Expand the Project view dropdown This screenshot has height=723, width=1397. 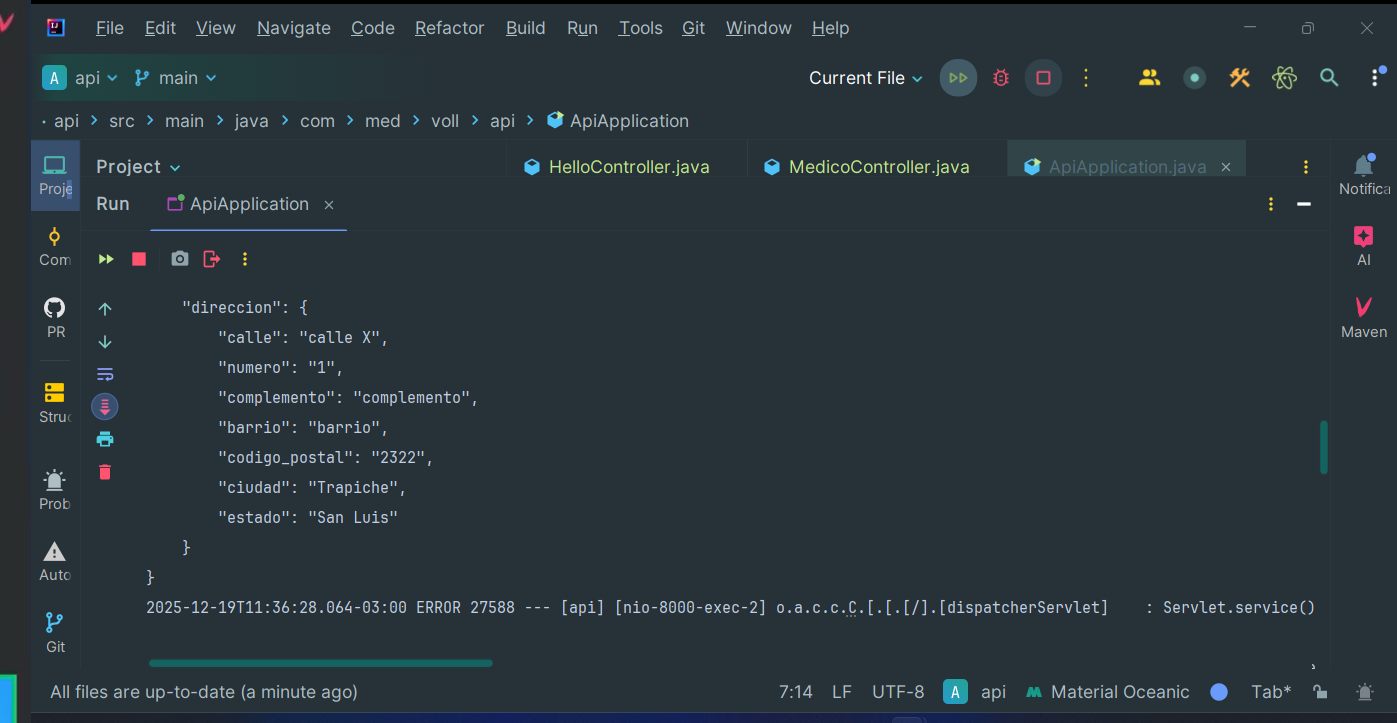[x=138, y=167]
